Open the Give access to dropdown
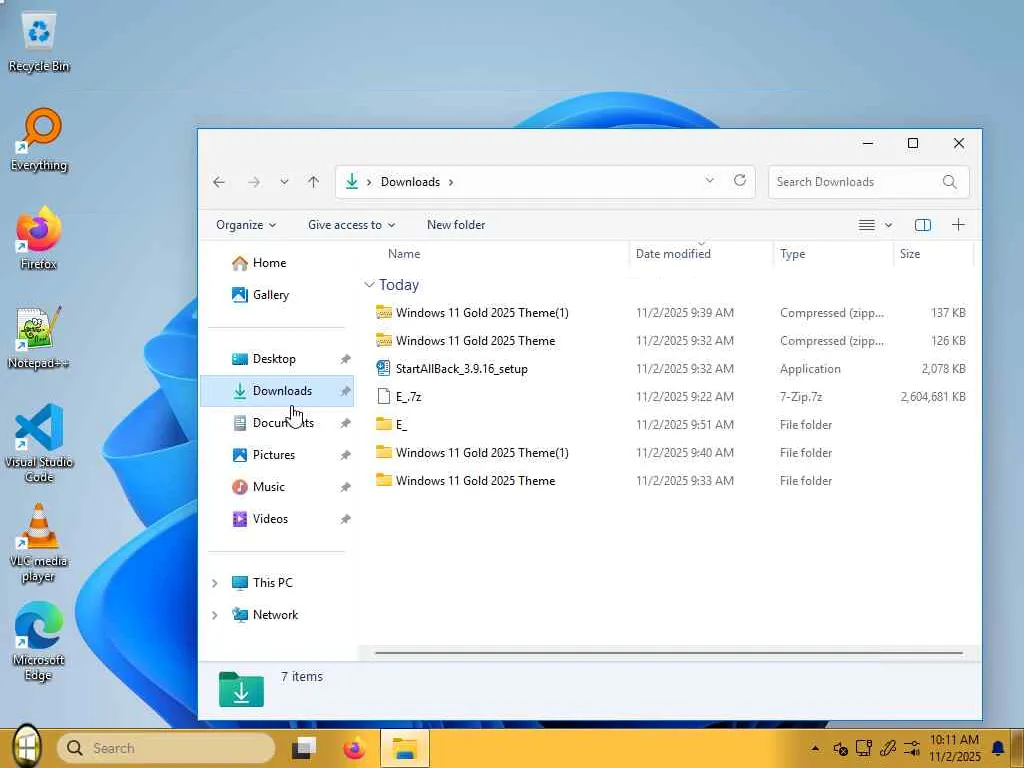 point(351,225)
